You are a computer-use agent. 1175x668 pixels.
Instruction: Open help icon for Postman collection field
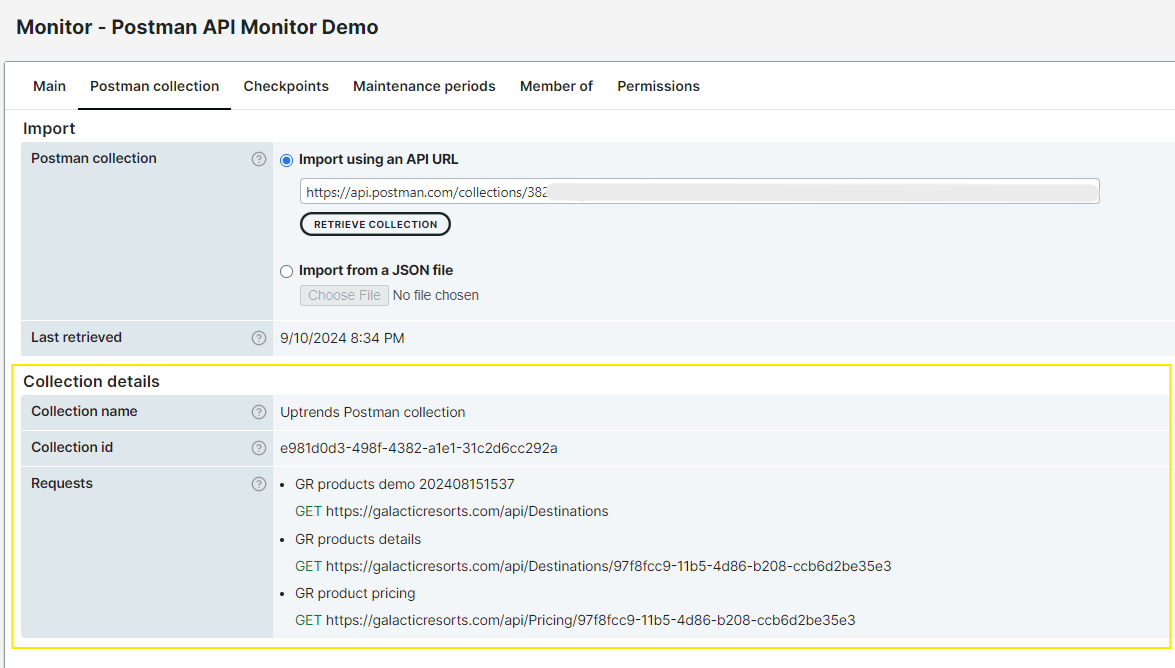259,159
